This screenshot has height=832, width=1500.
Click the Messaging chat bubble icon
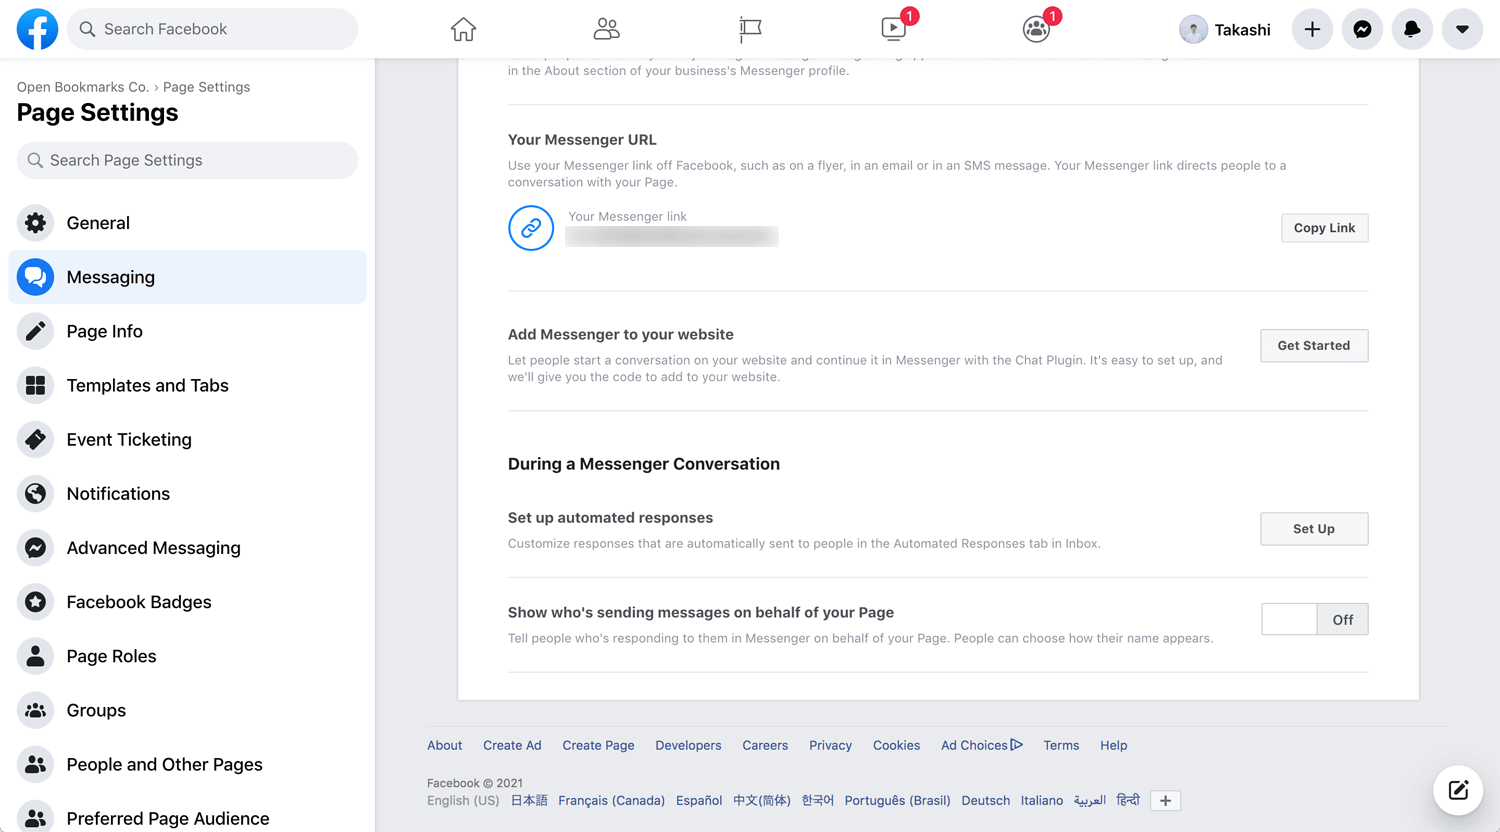pos(35,277)
